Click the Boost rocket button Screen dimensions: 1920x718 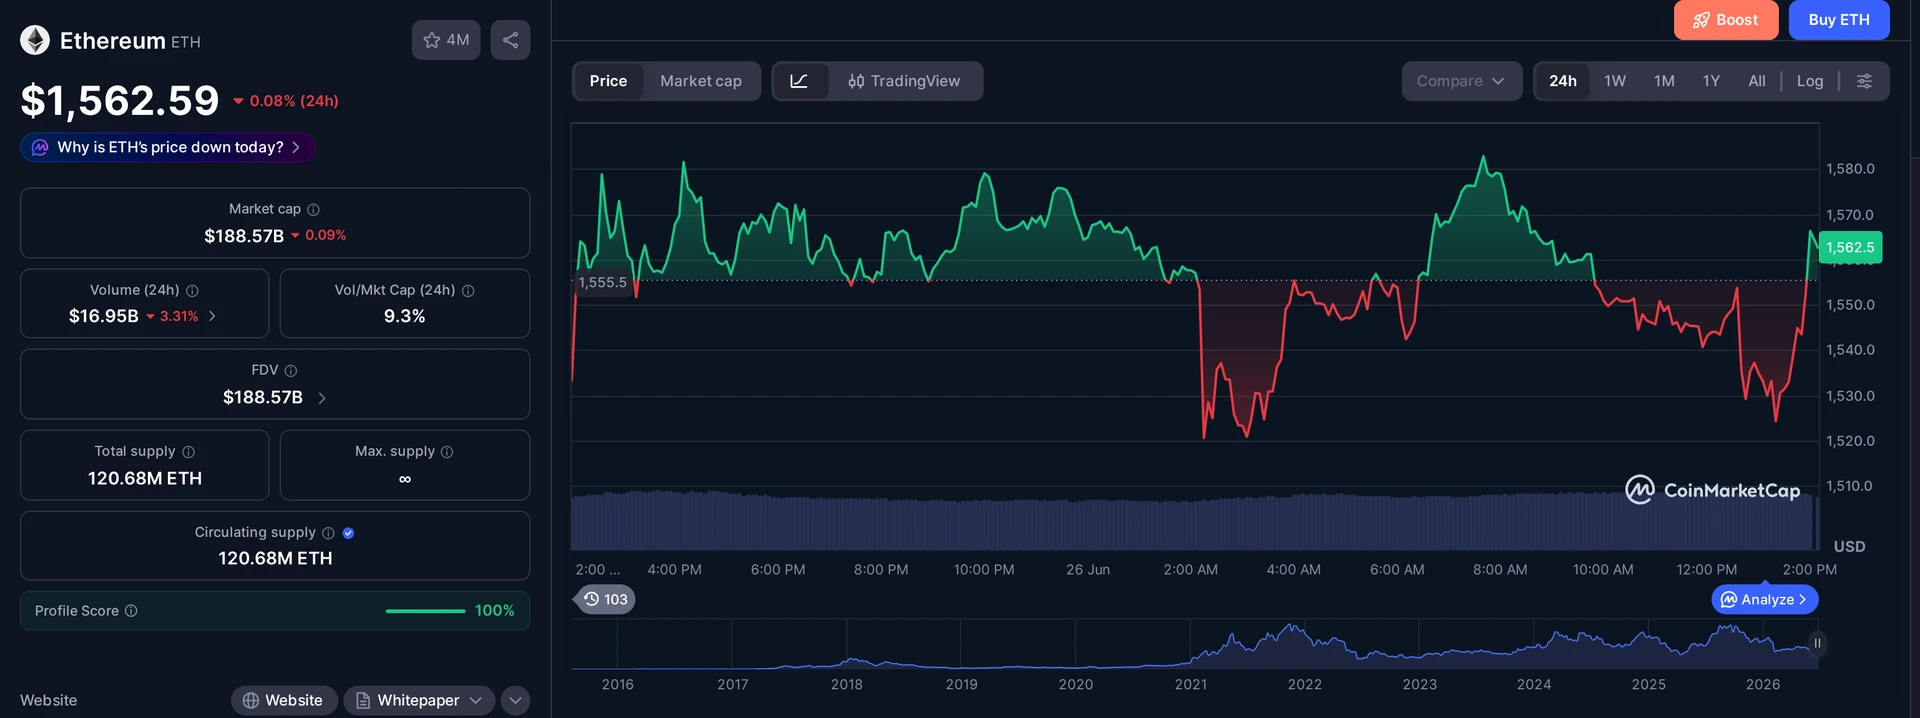pos(1726,20)
